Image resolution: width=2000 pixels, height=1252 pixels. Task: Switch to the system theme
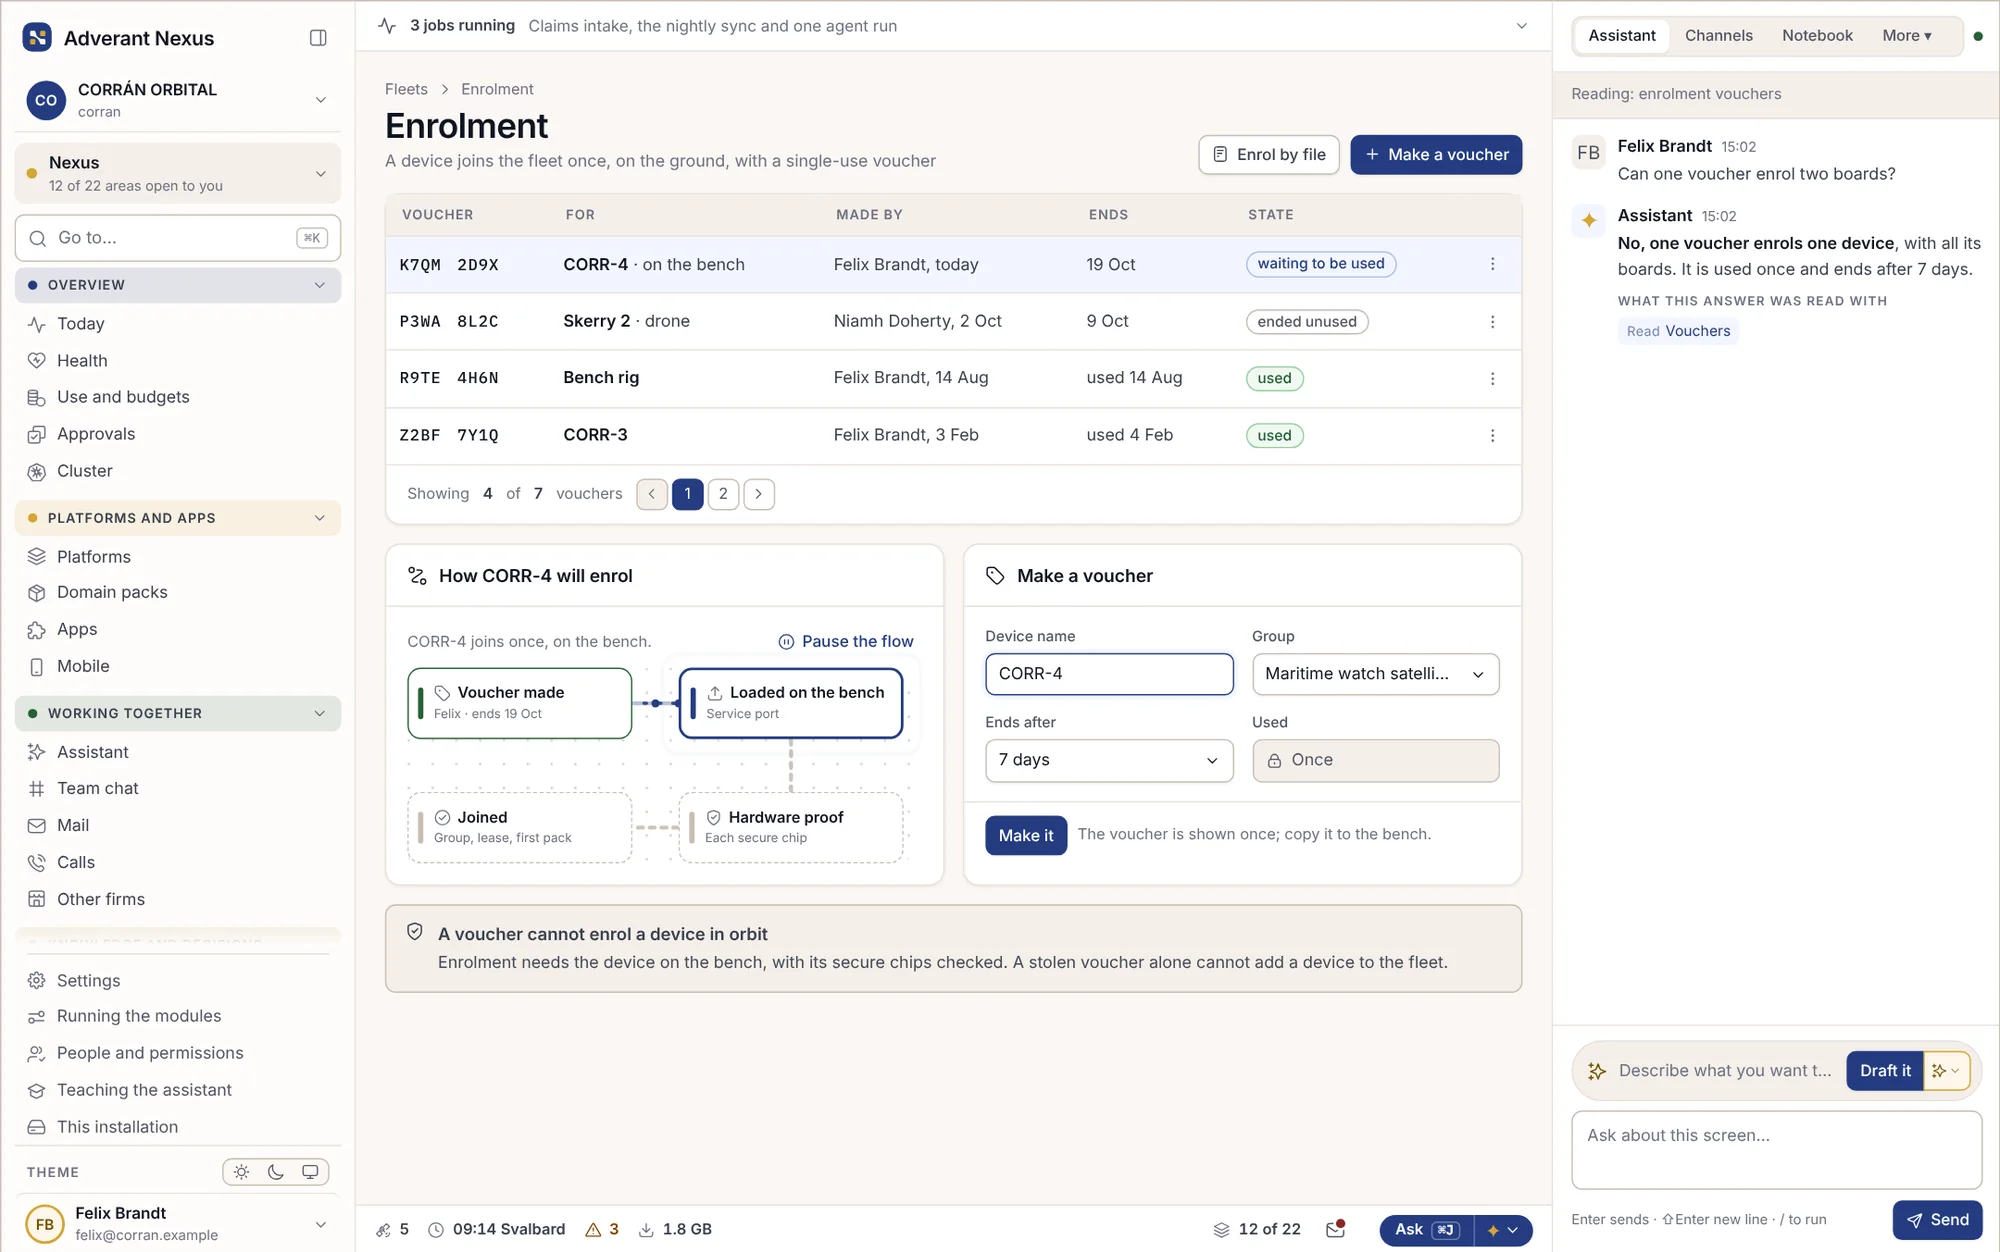click(310, 1172)
